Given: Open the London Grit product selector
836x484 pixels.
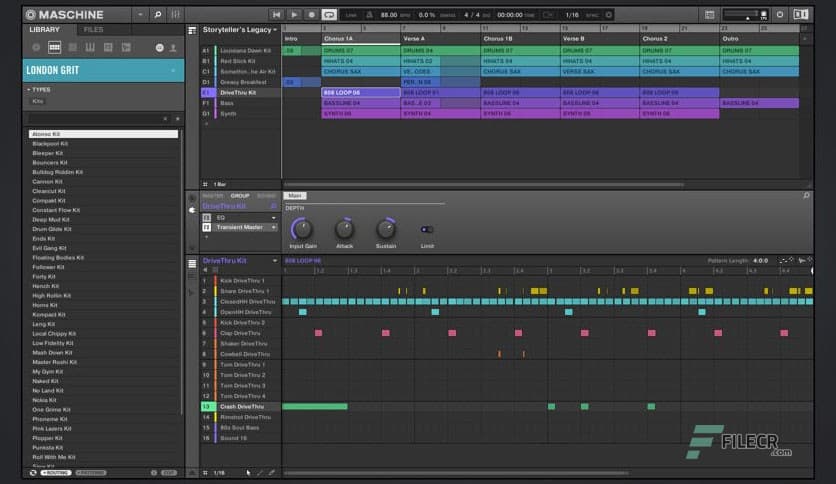Looking at the screenshot, I should 103,70.
